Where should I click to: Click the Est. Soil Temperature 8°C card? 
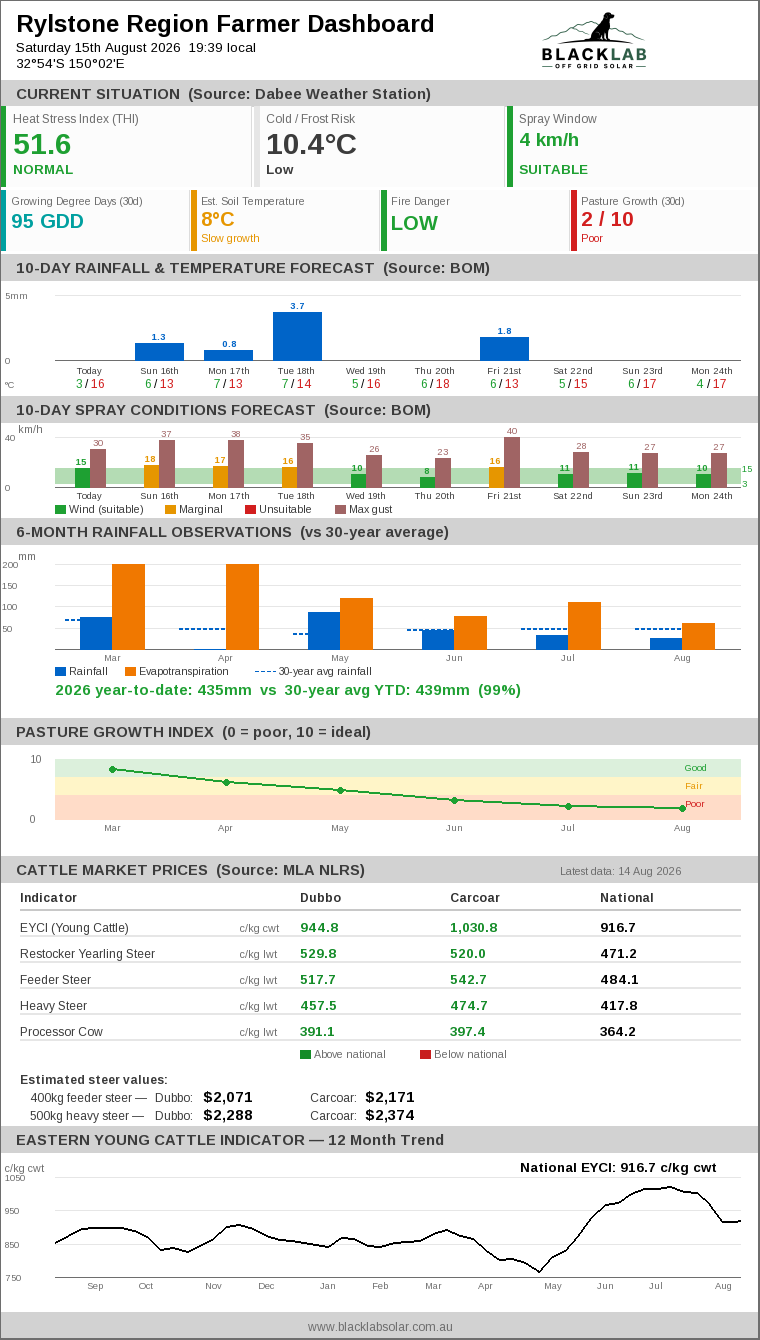285,221
